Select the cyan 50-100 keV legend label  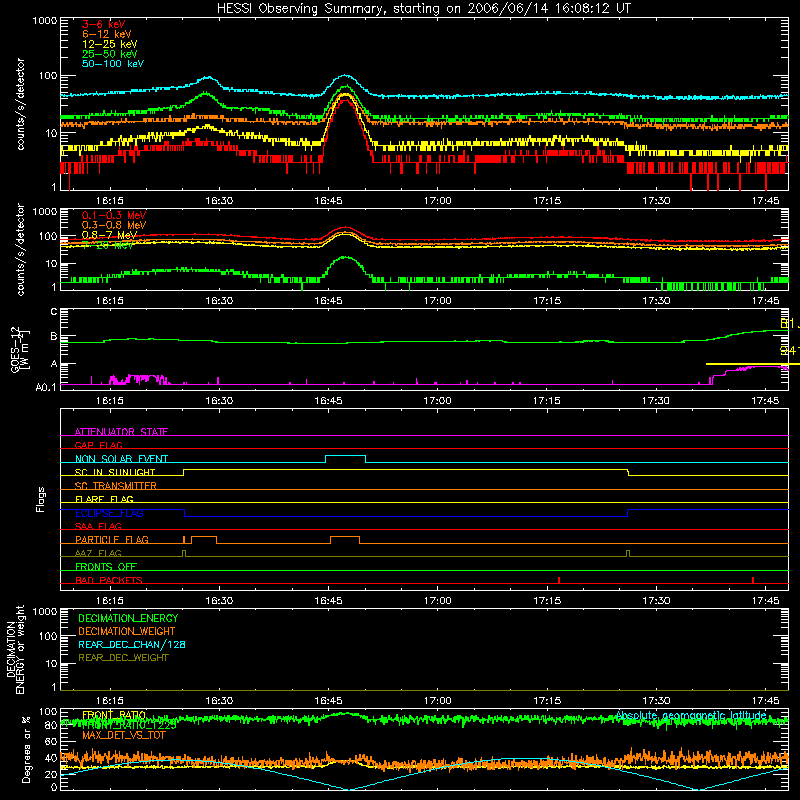click(113, 63)
